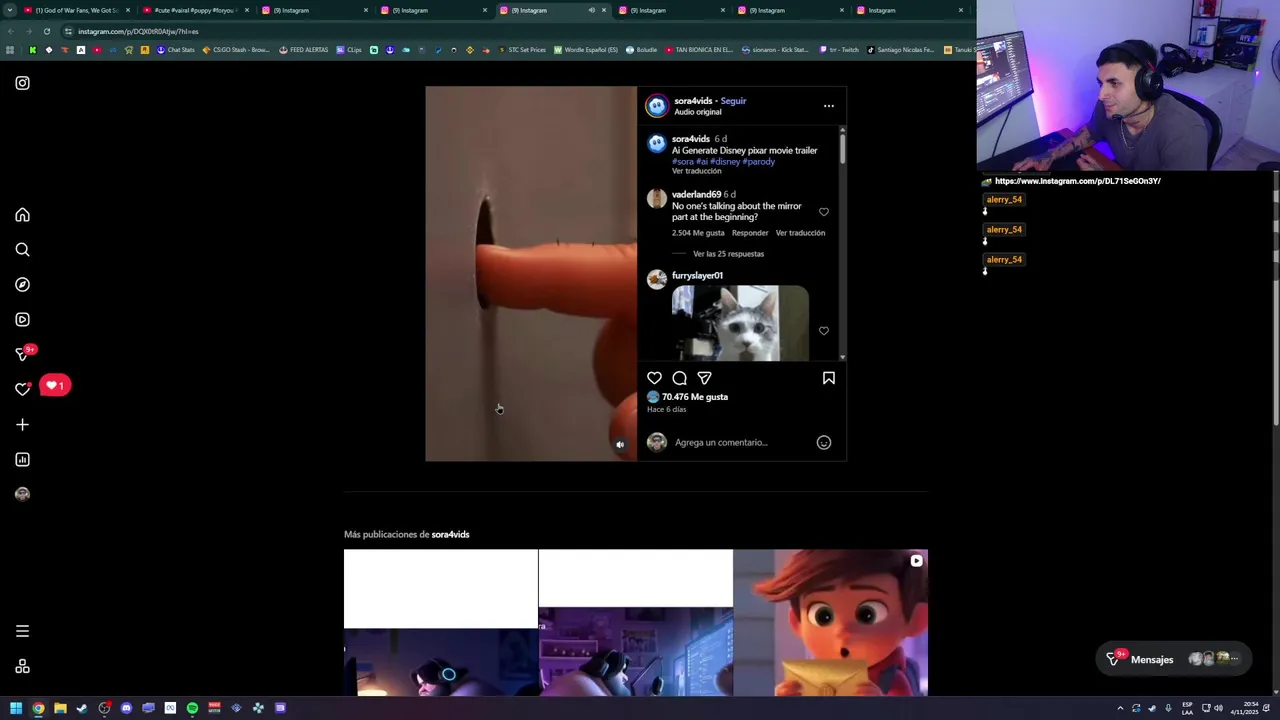Open furryslayer01 profile link
The image size is (1280, 720).
coord(697,276)
